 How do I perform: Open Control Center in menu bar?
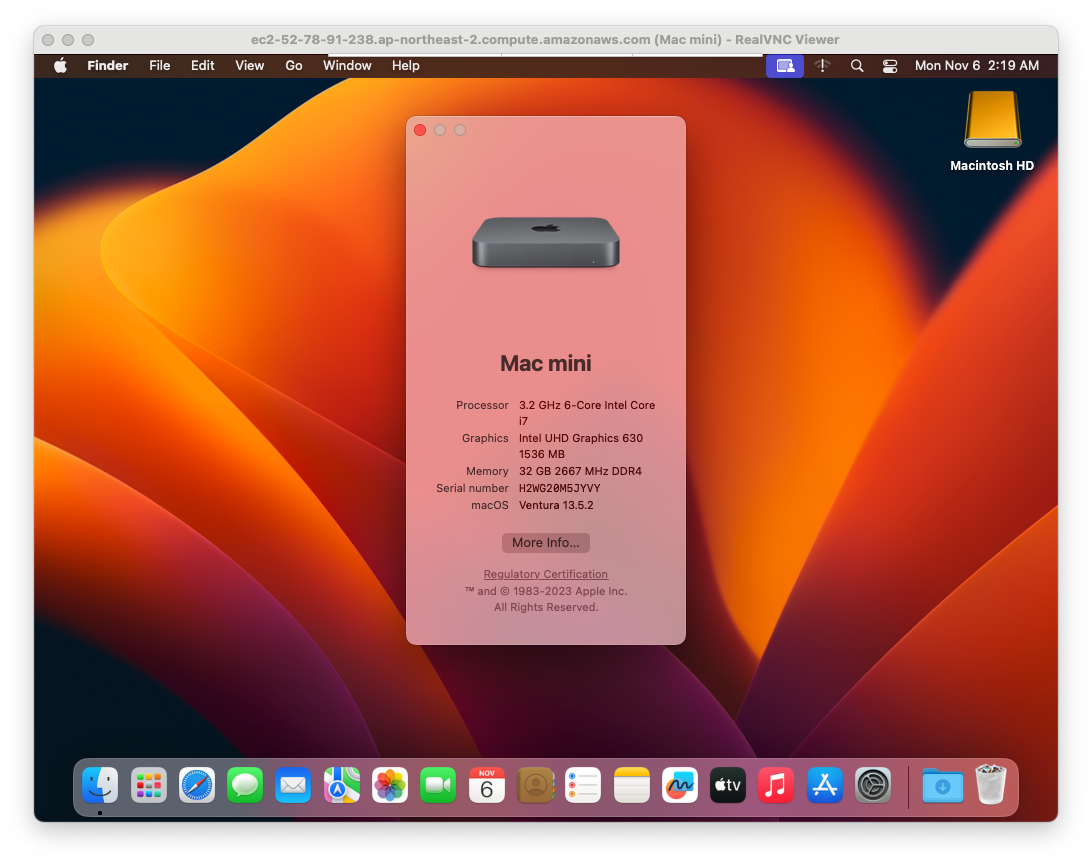click(890, 65)
